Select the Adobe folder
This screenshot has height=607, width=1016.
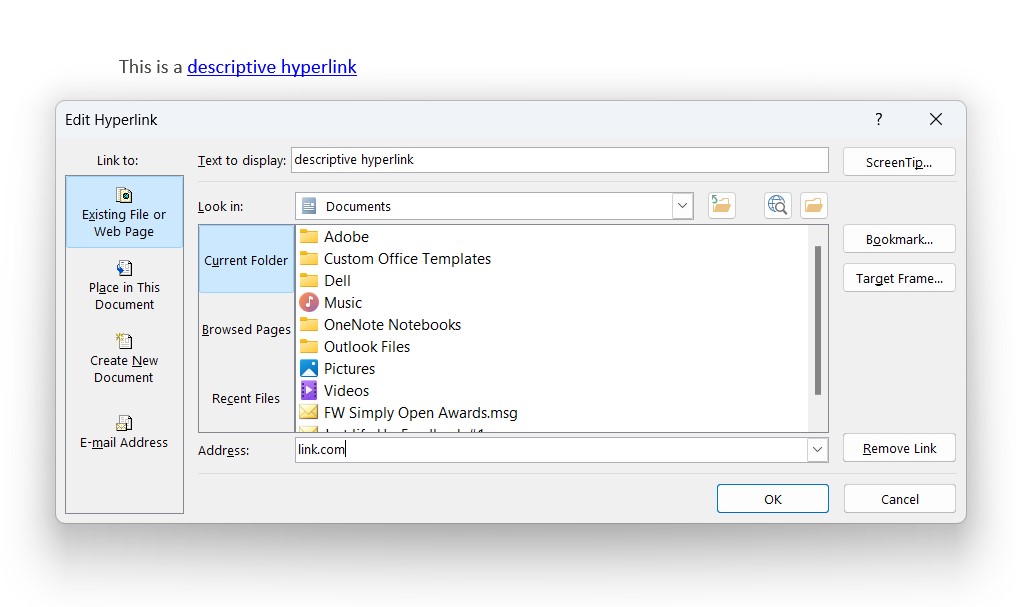coord(334,236)
